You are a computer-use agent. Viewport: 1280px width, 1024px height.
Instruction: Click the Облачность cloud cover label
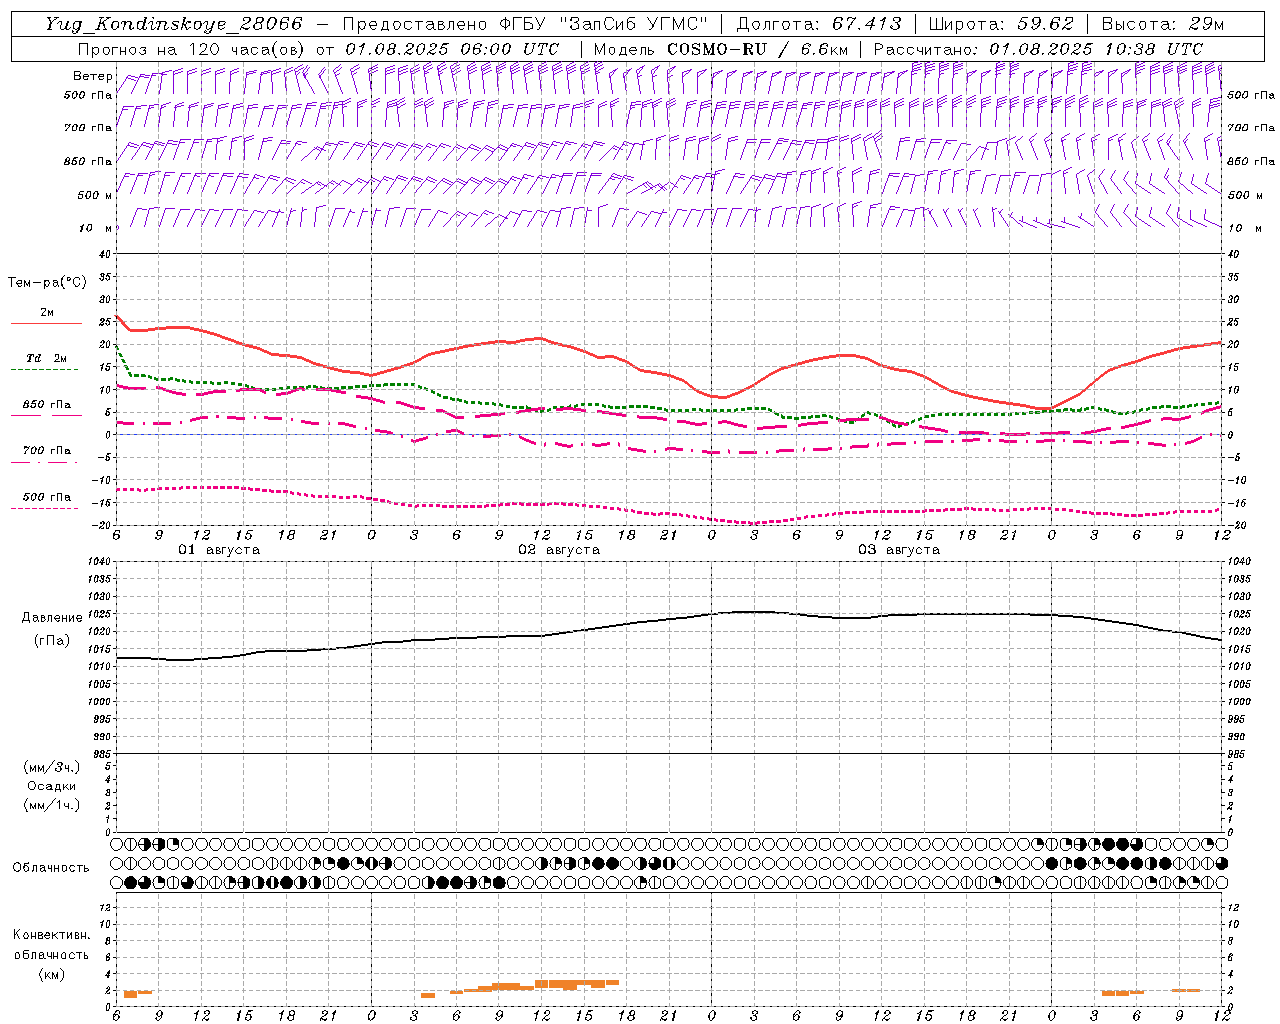pyautogui.click(x=51, y=867)
